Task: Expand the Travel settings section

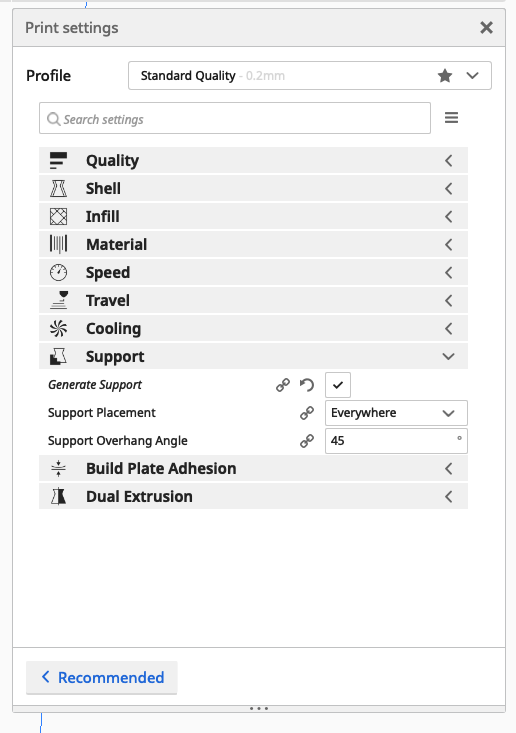Action: 253,301
